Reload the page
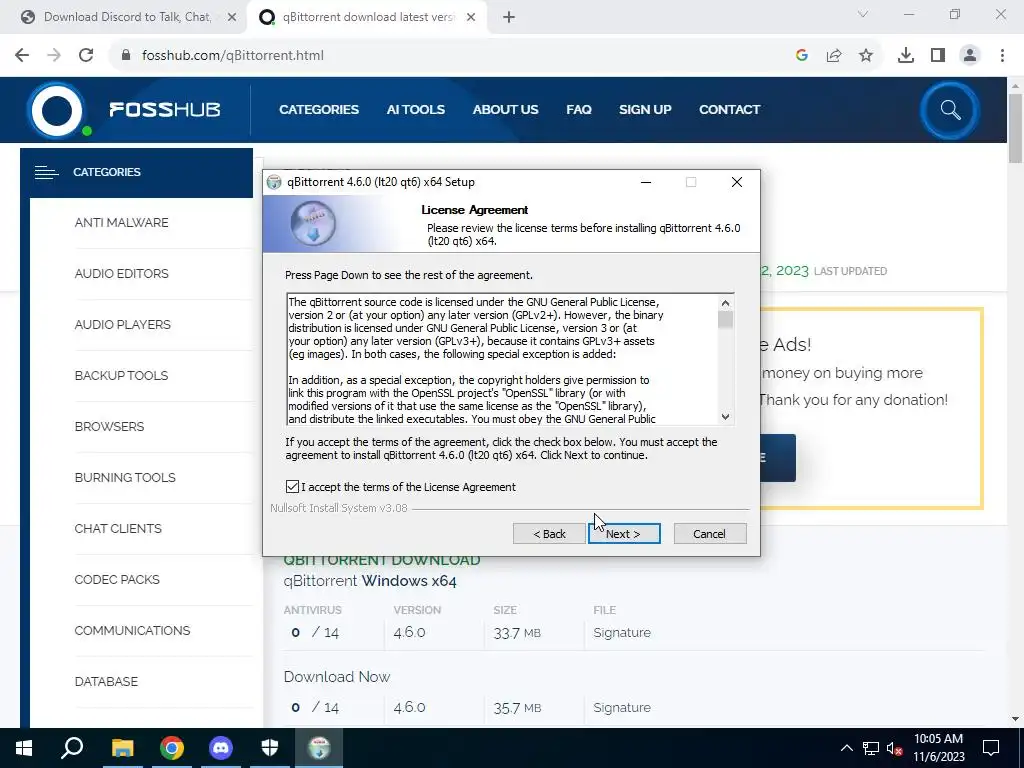Image resolution: width=1024 pixels, height=768 pixels. click(x=86, y=56)
